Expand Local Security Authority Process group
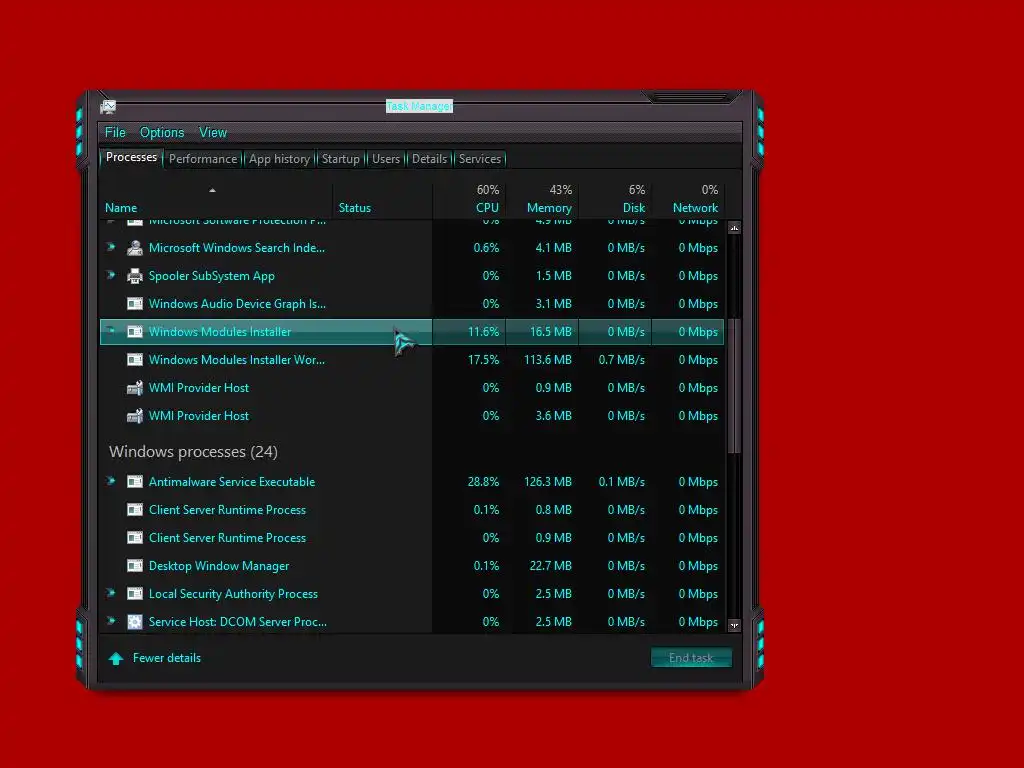This screenshot has width=1024, height=768. pos(111,593)
